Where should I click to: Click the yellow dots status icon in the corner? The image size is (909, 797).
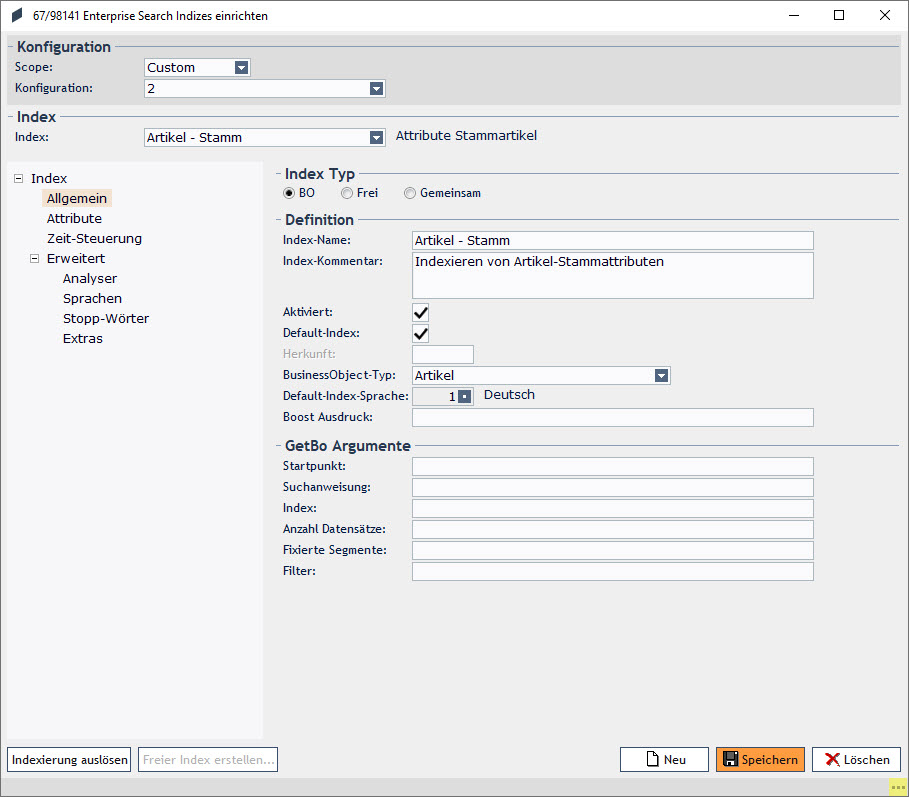[898, 787]
